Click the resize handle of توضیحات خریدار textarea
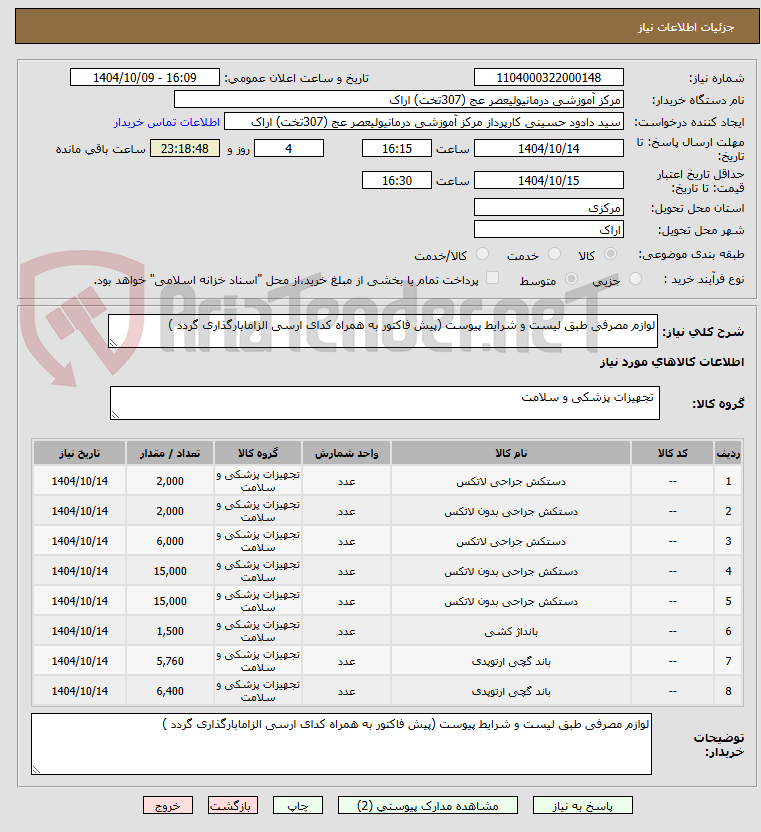This screenshot has height=832, width=761. coord(36,770)
